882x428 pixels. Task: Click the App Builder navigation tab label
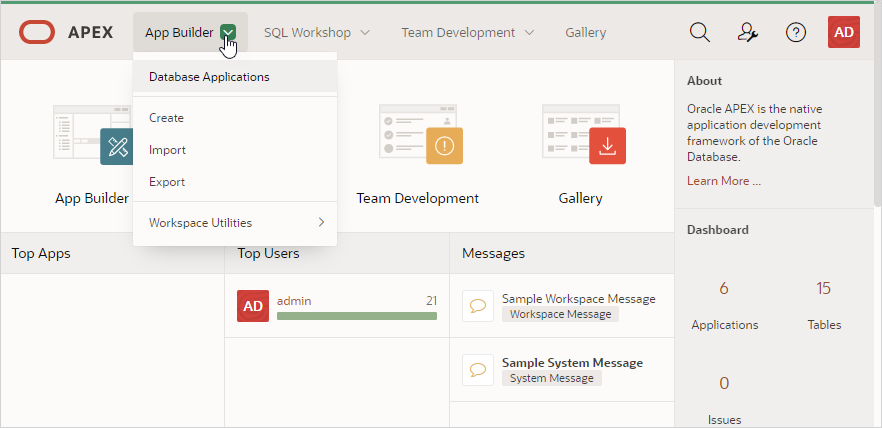point(179,33)
